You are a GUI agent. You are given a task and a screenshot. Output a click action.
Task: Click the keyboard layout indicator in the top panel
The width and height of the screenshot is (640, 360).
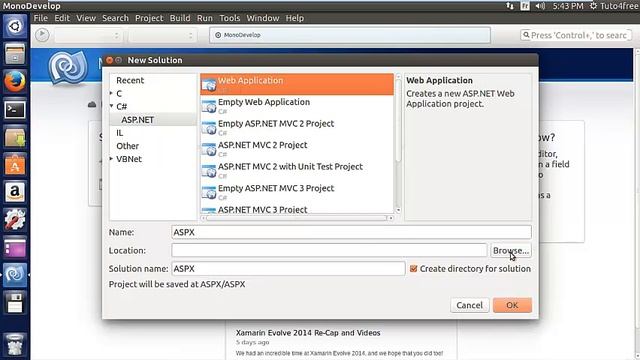[x=525, y=6]
